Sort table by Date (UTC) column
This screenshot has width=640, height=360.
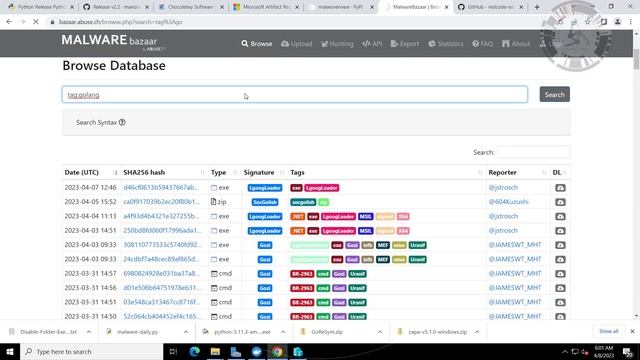(x=91, y=173)
